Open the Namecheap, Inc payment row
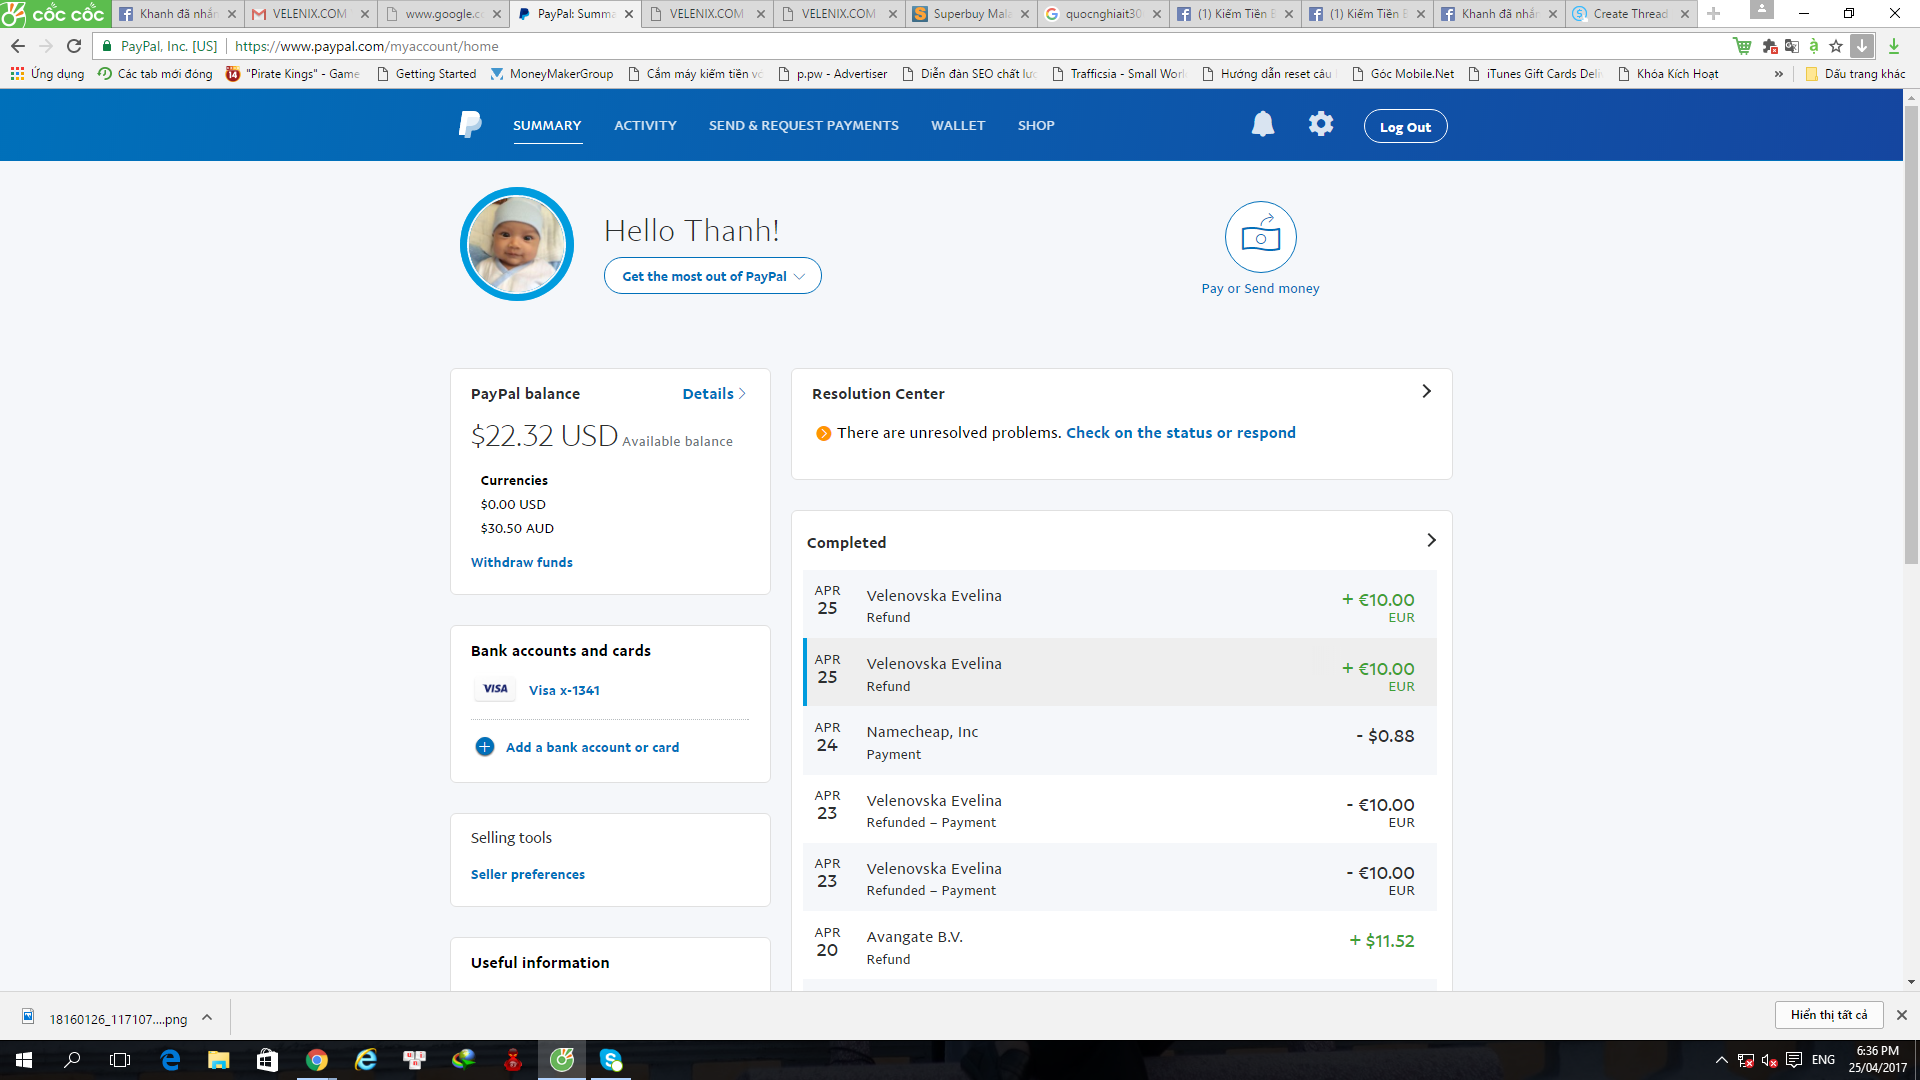This screenshot has height=1080, width=1920. pos(1120,741)
